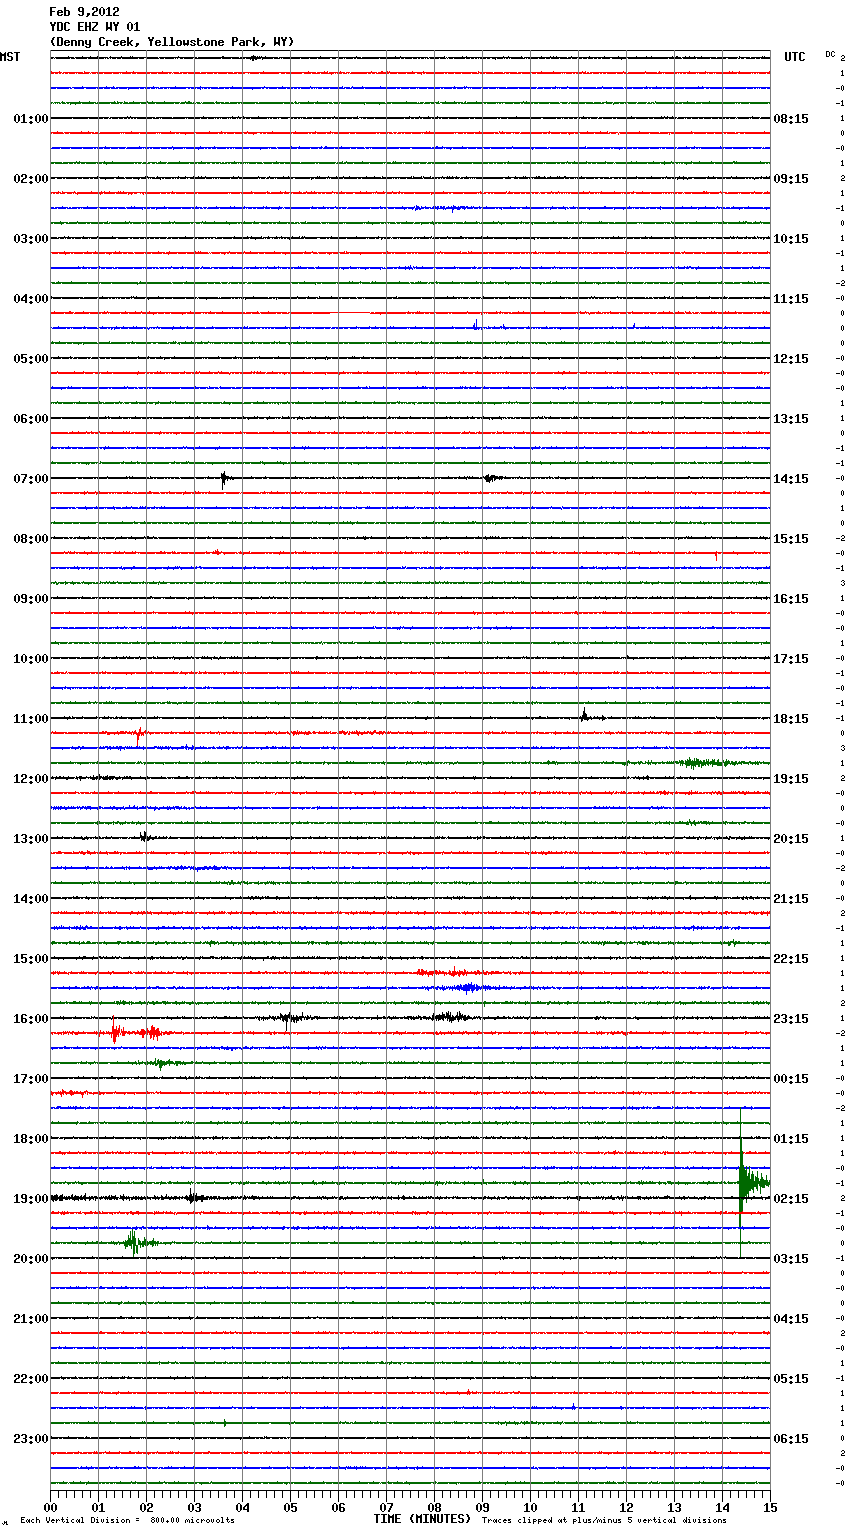Click minute '00' on the bottom axis
Screen dimensions: 850x1534
[50, 1507]
